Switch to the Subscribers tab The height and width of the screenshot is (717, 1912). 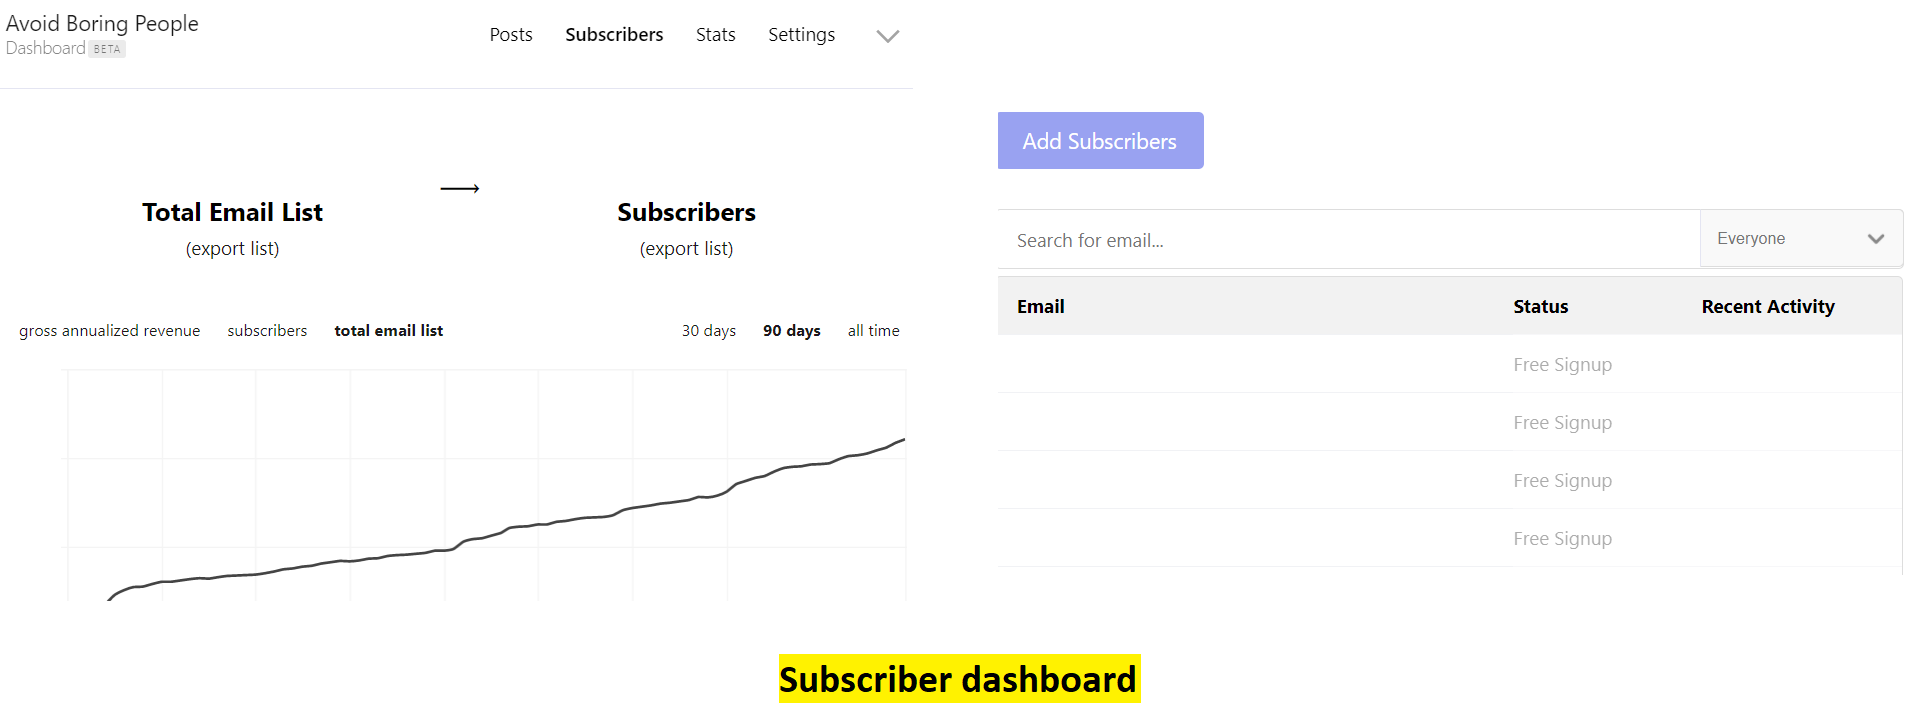[614, 35]
